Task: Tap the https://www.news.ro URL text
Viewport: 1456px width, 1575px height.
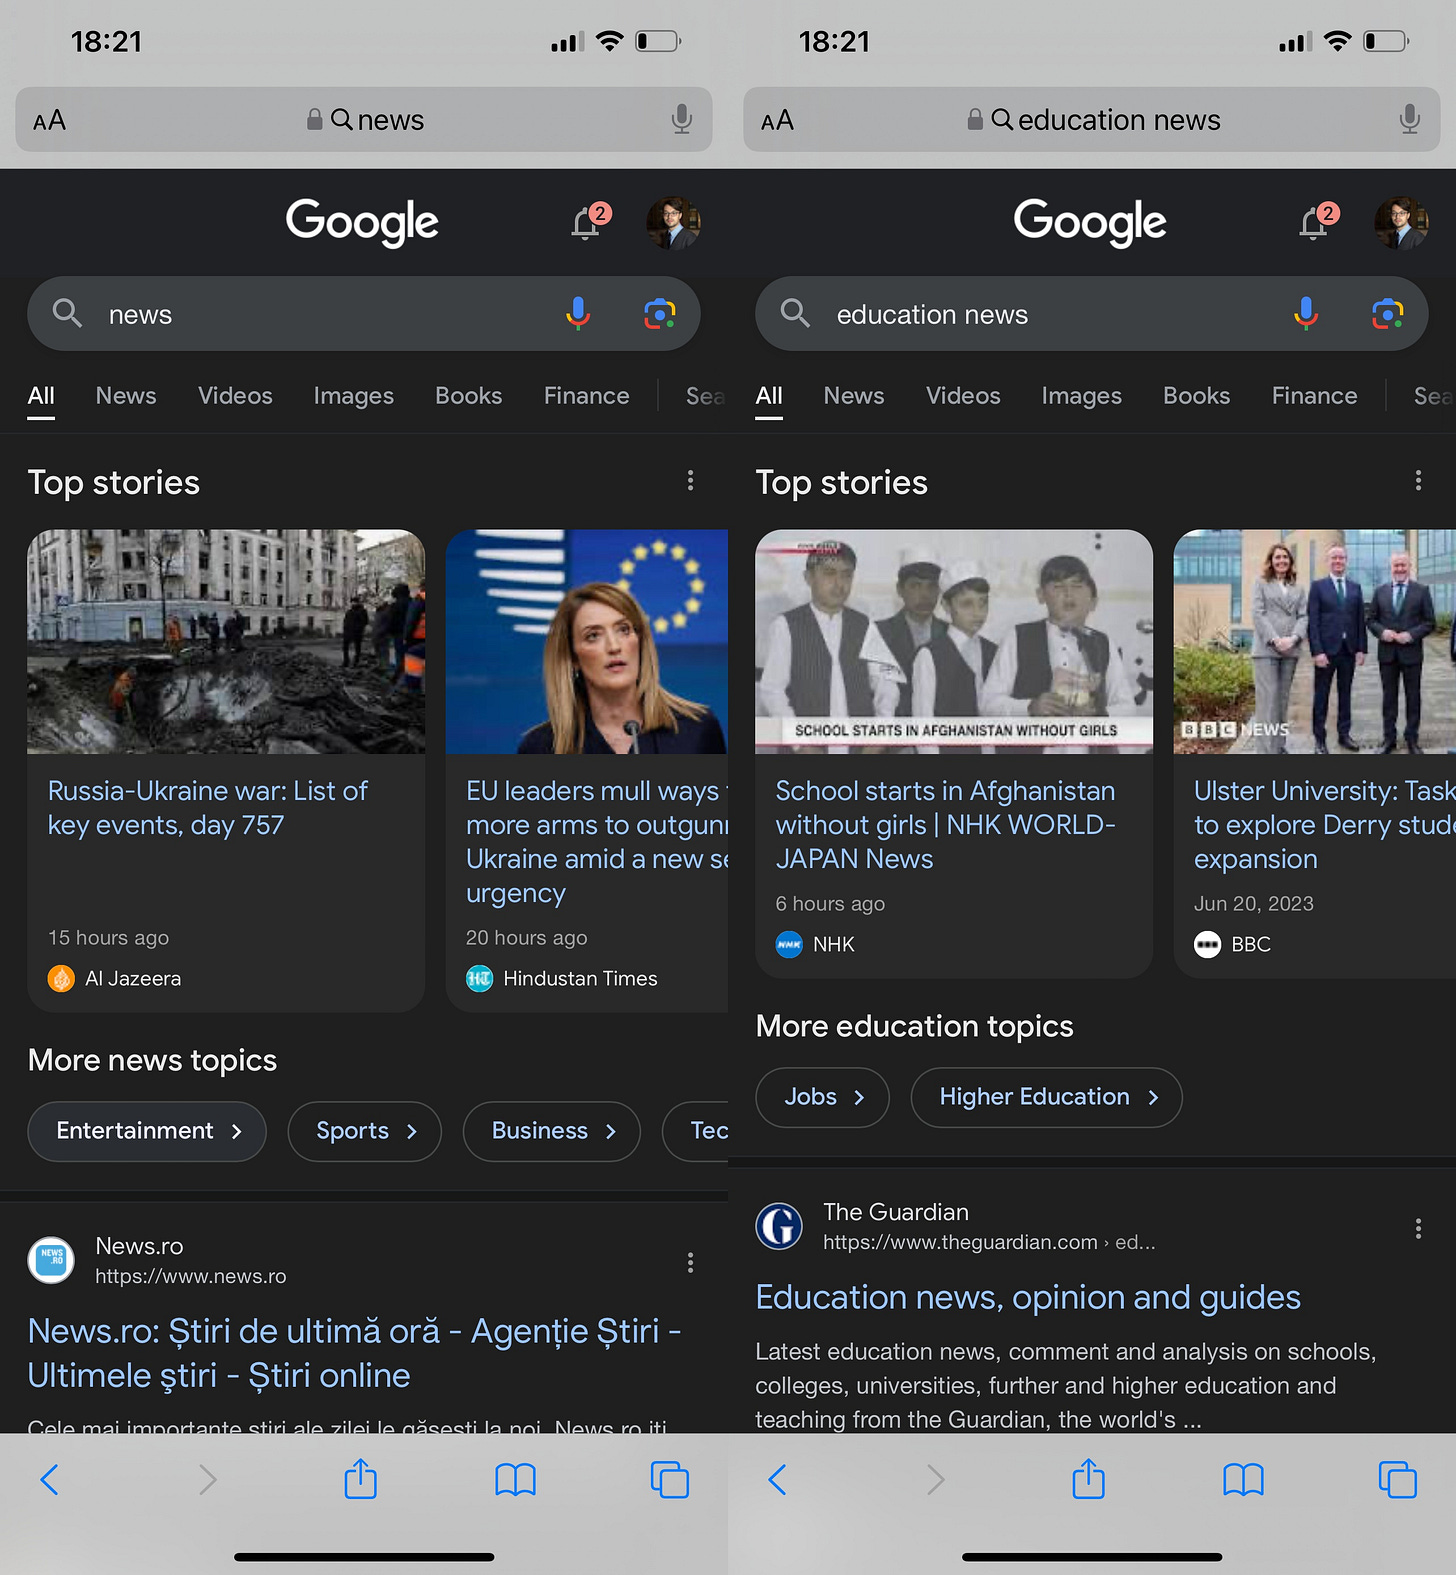Action: pos(191,1276)
